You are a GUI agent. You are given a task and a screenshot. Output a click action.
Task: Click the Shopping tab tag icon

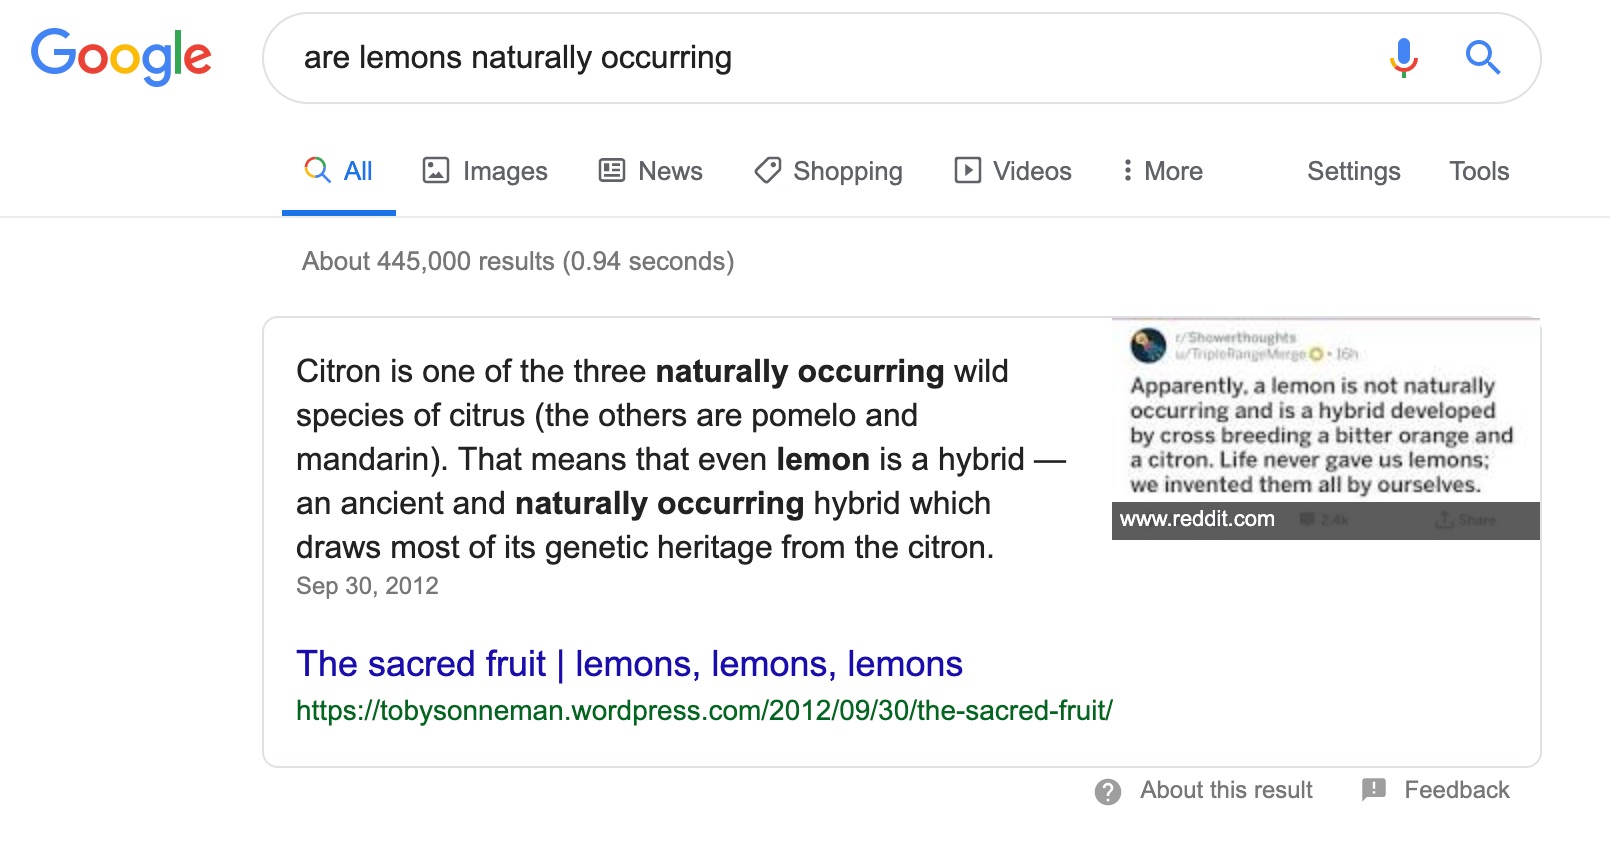click(x=768, y=170)
